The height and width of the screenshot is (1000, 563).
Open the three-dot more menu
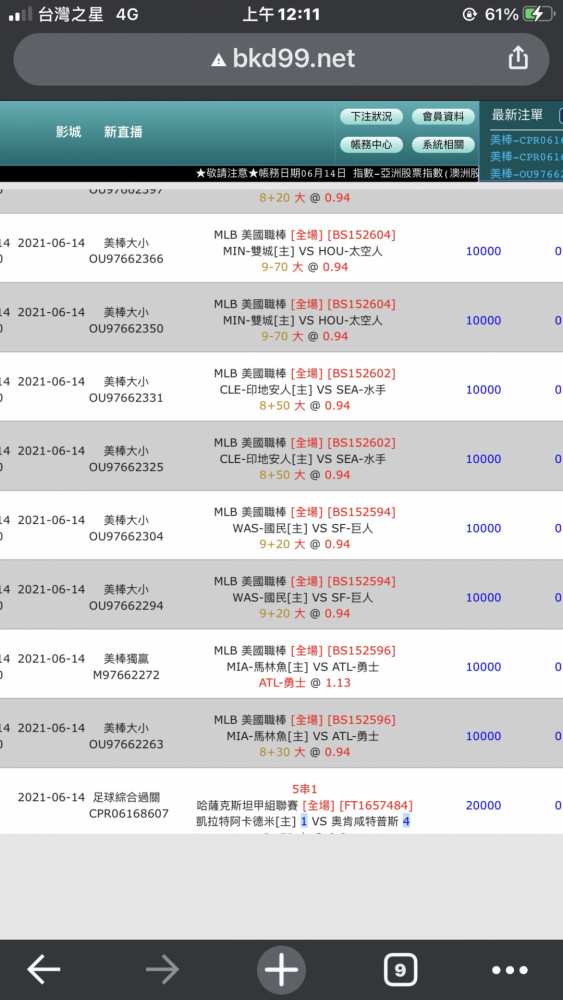click(510, 970)
